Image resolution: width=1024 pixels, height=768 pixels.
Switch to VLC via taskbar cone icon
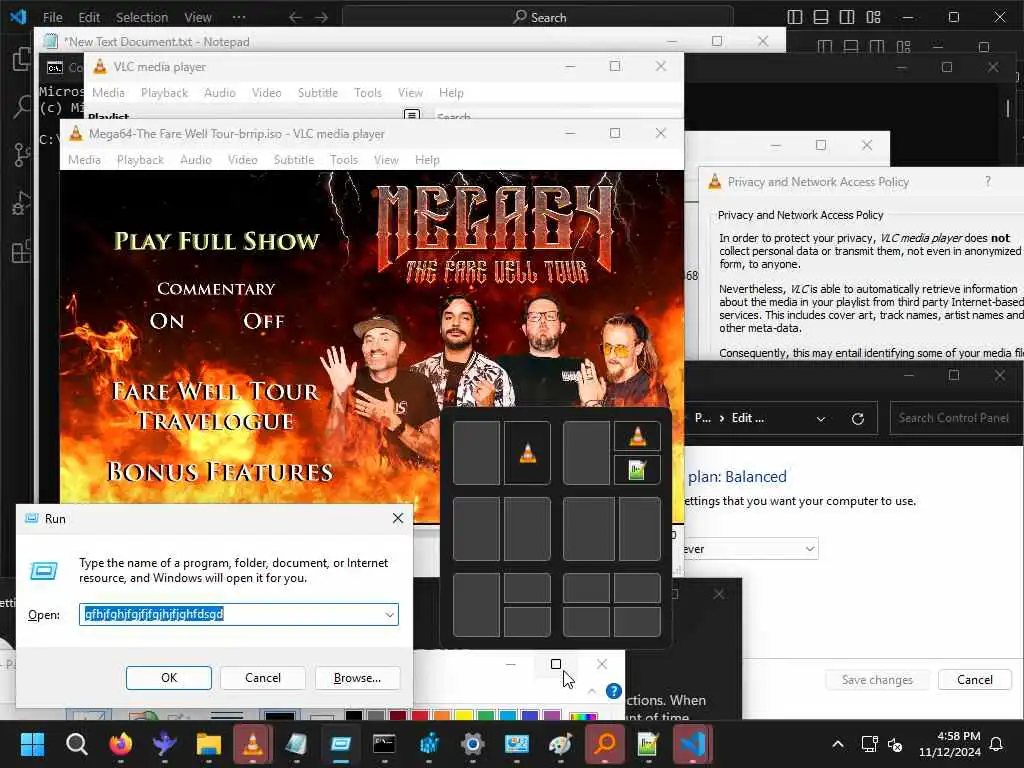(x=253, y=744)
